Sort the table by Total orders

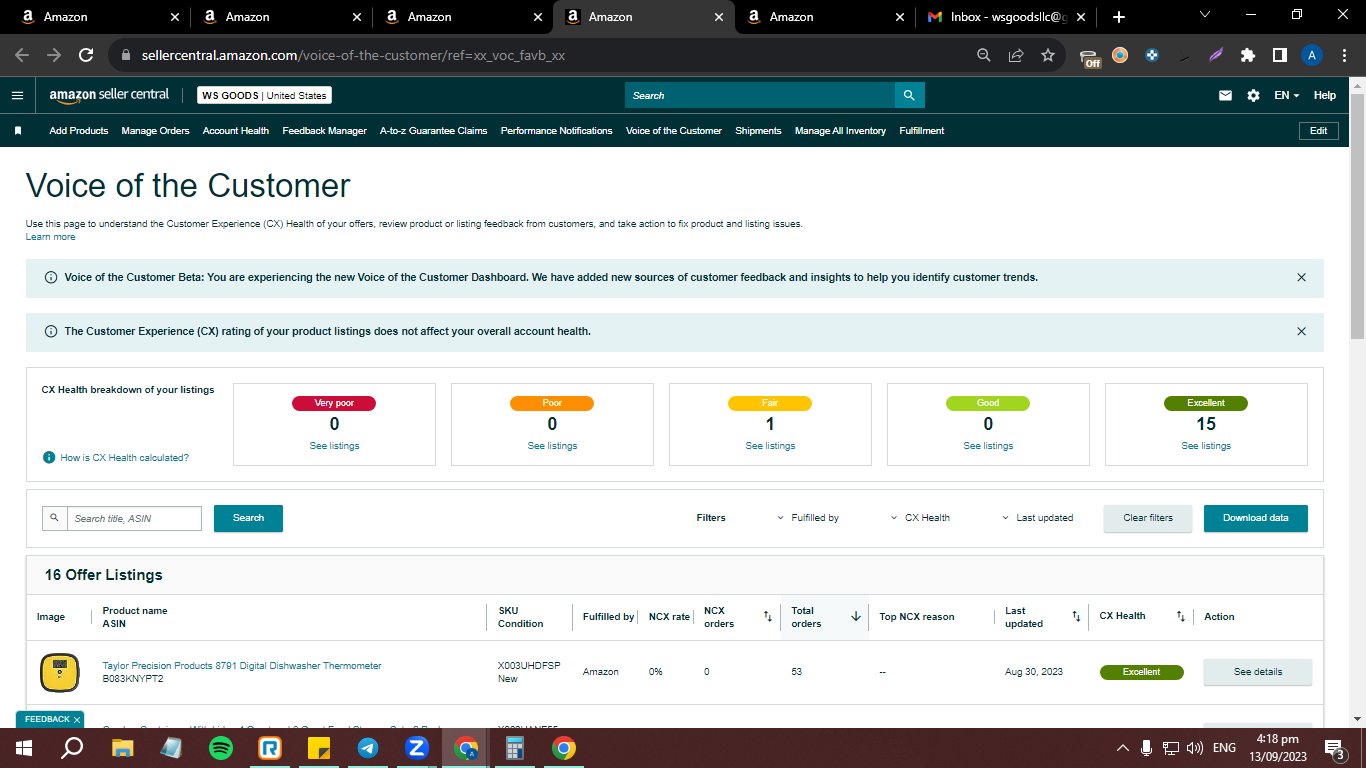point(856,617)
